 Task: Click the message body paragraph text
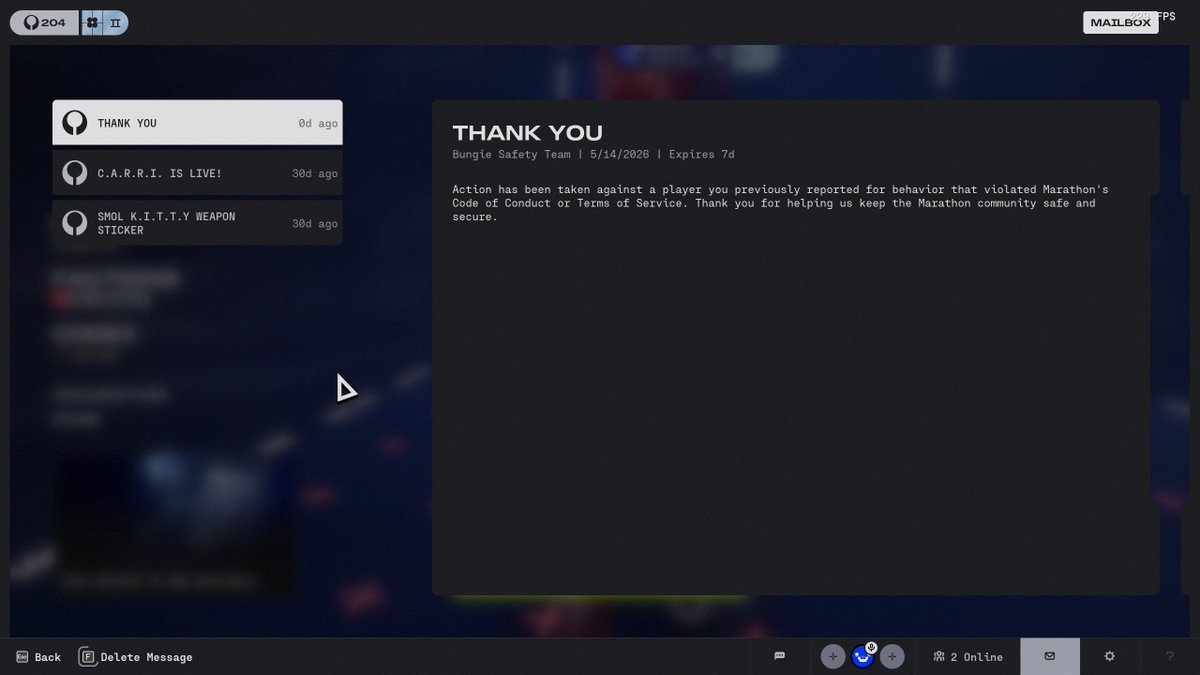(x=780, y=203)
